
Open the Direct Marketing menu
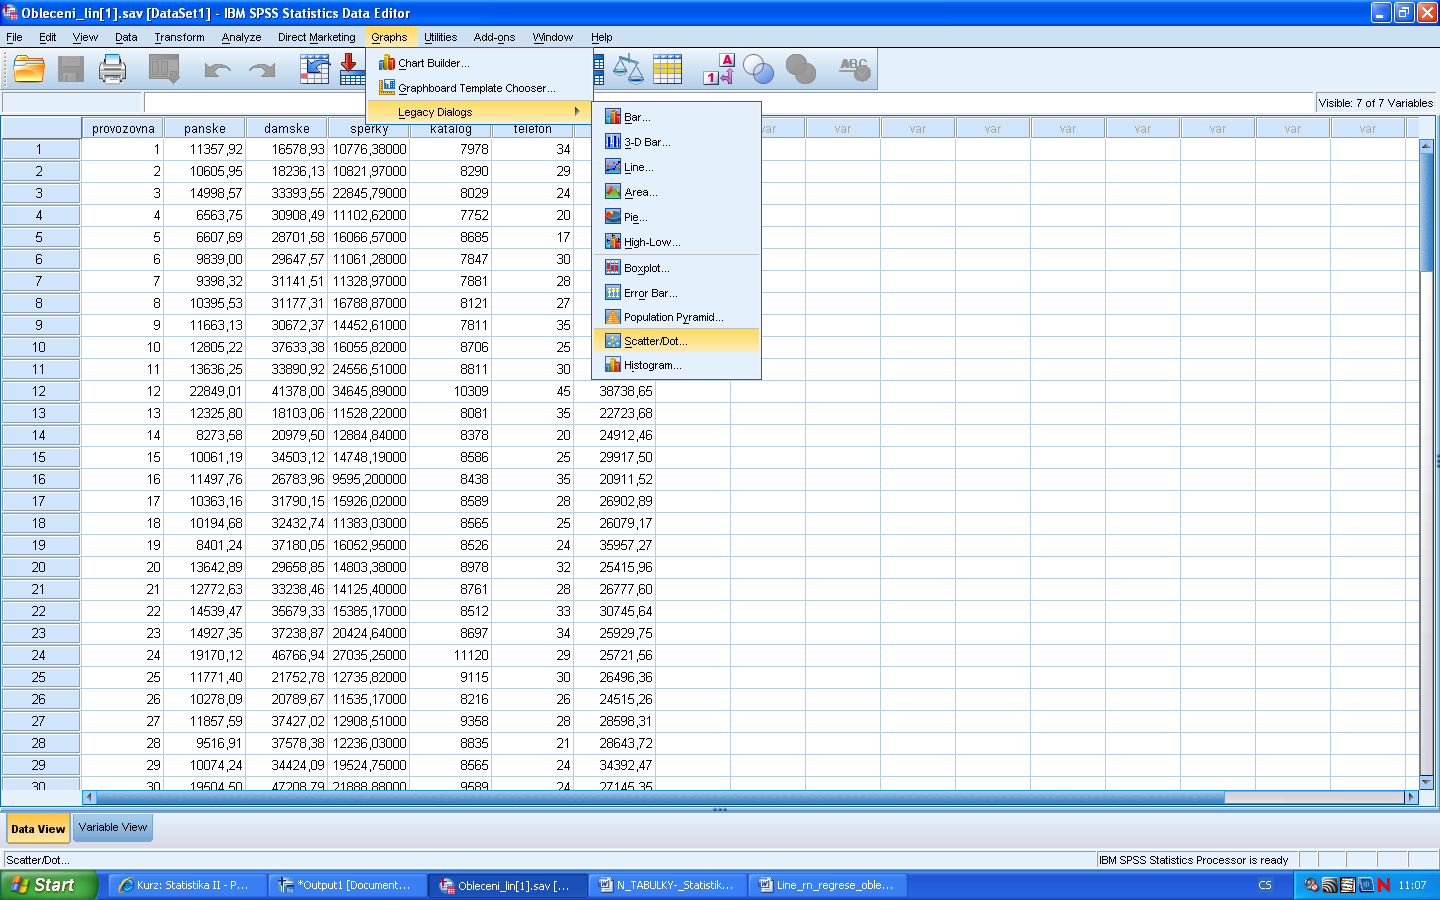(316, 37)
